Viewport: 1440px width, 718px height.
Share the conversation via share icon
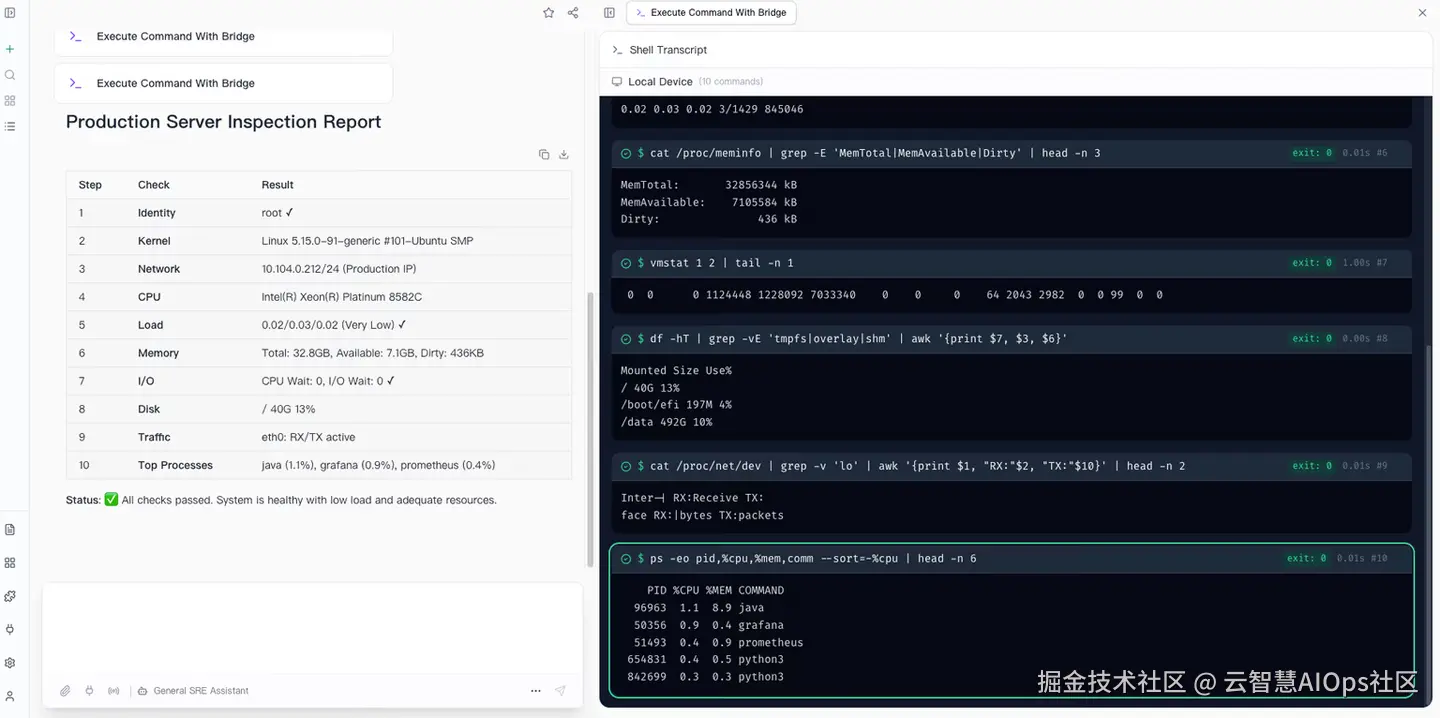pos(573,13)
